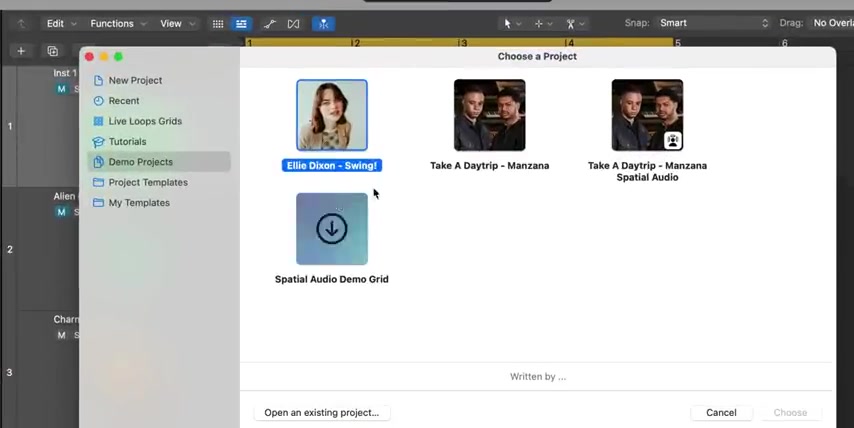Select Demo Projects in sidebar
854x428 pixels.
point(158,162)
